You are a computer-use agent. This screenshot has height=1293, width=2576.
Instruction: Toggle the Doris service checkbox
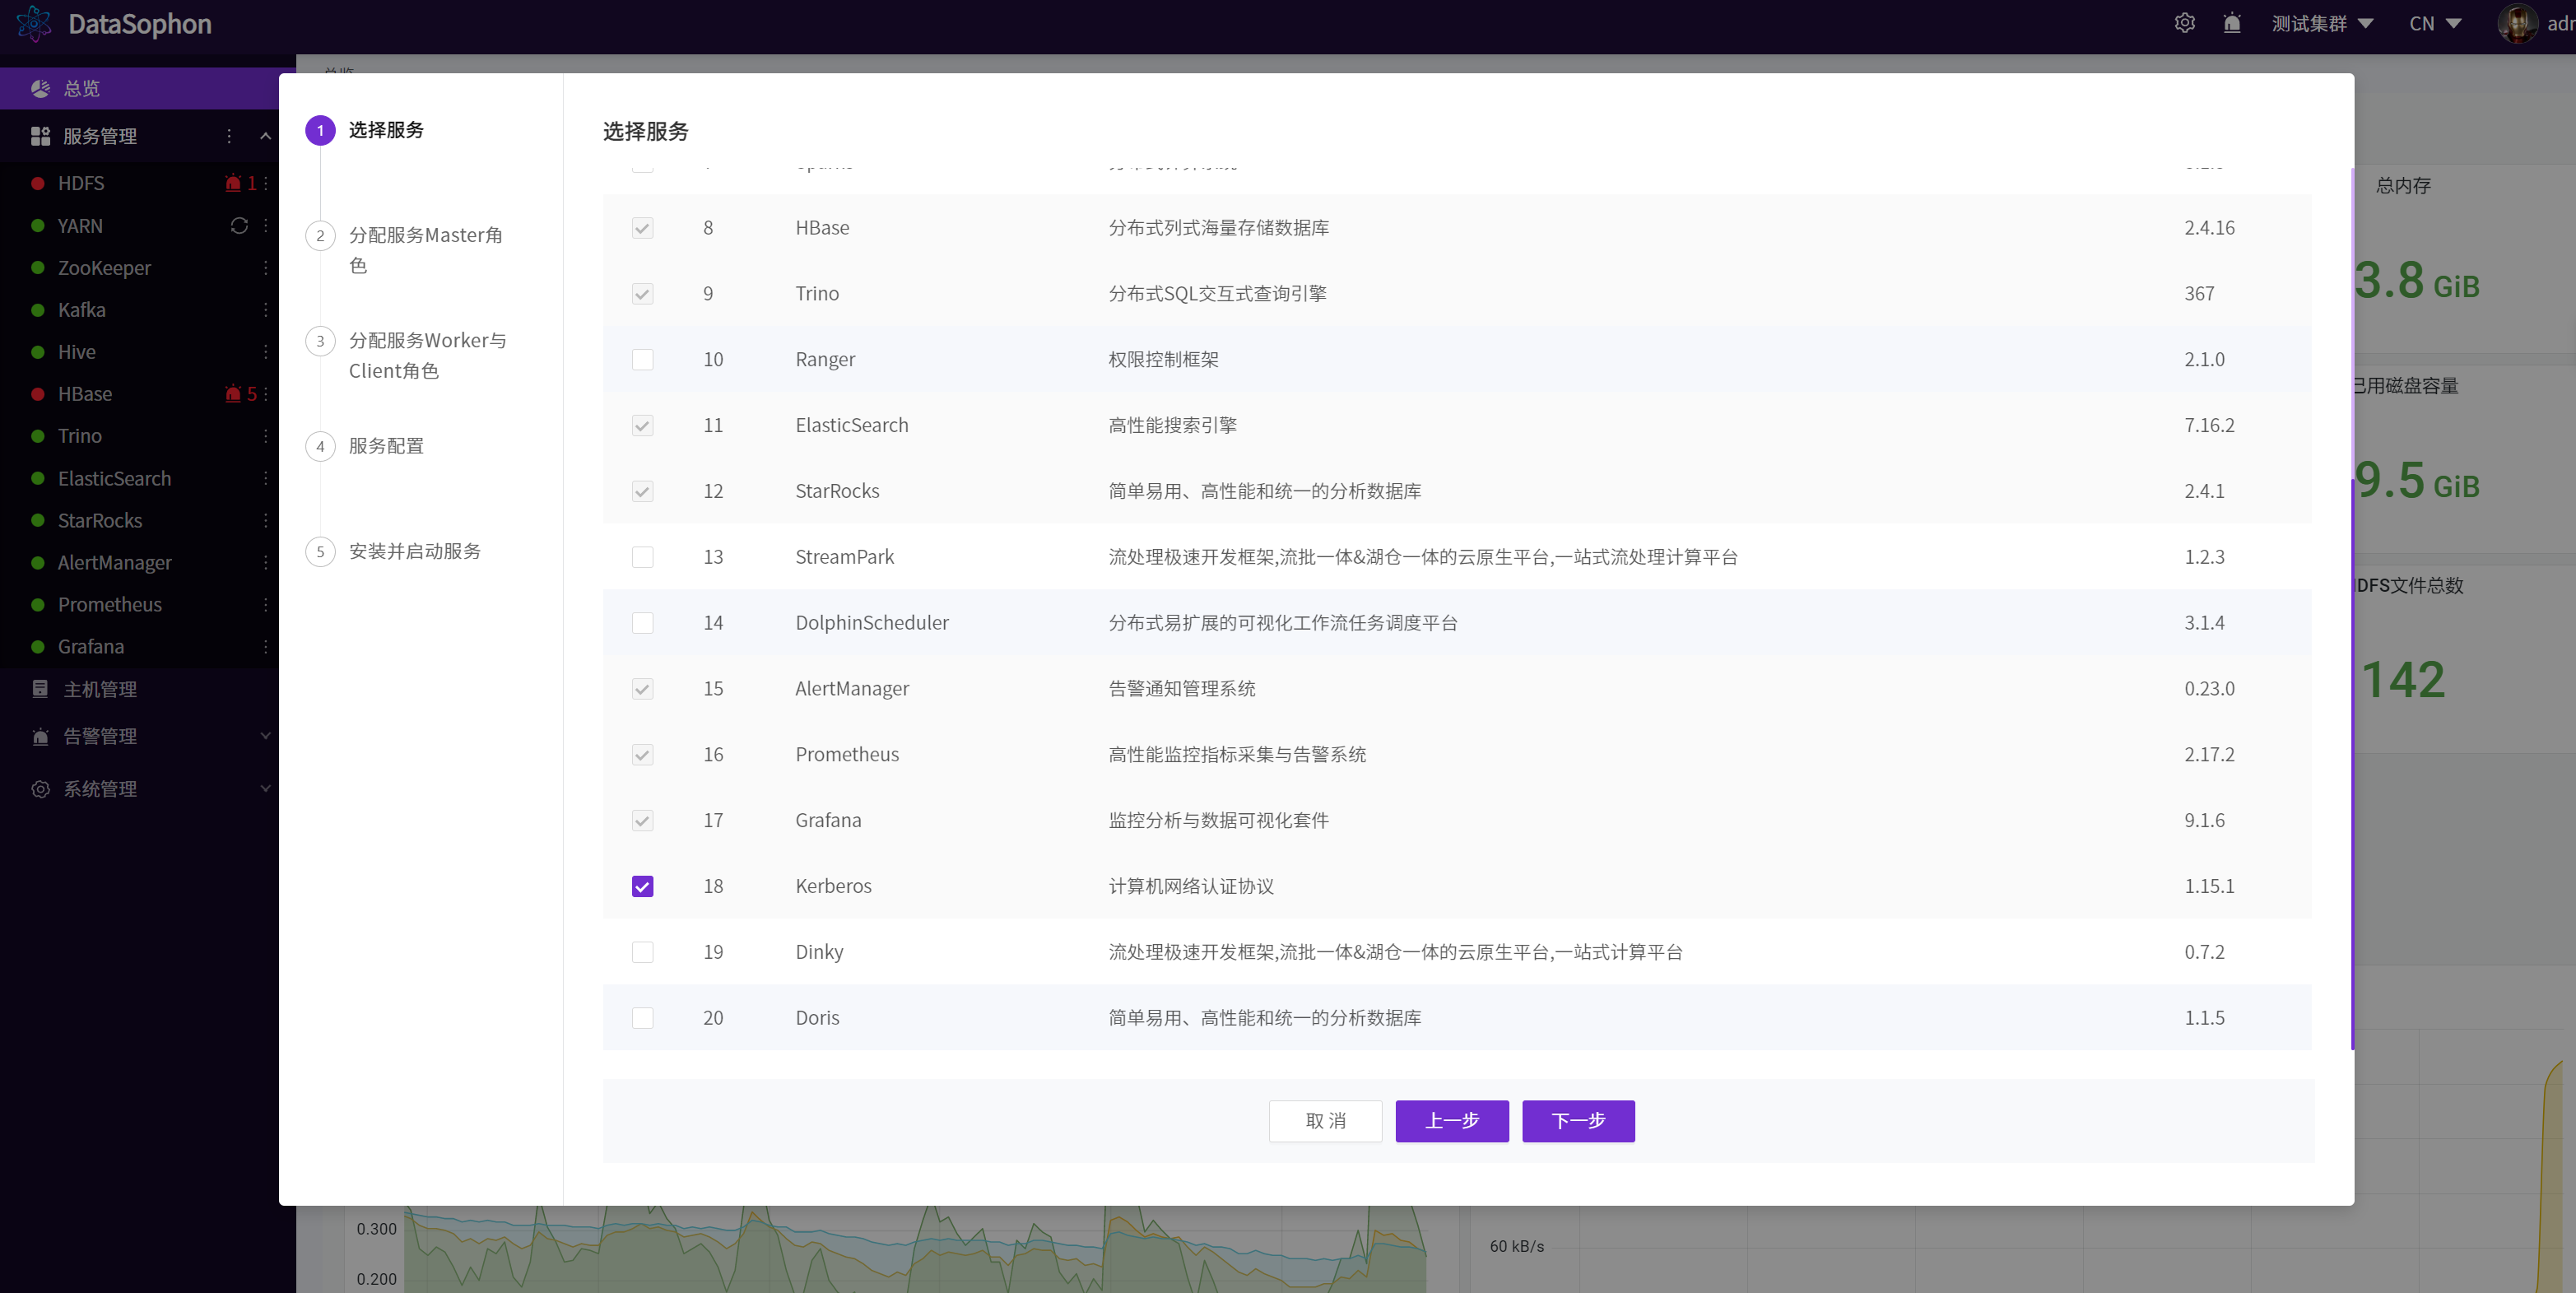point(643,1018)
